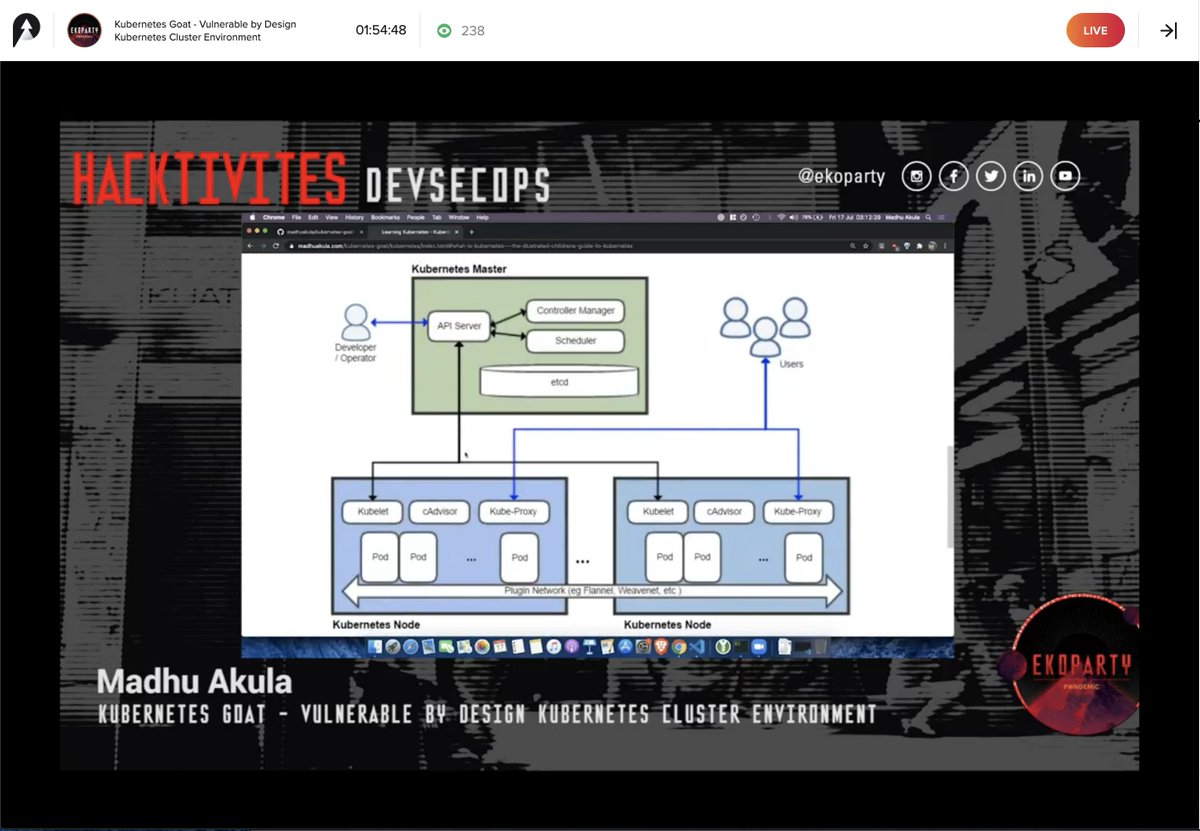Open the History menu
Image resolution: width=1200 pixels, height=831 pixels.
[354, 217]
